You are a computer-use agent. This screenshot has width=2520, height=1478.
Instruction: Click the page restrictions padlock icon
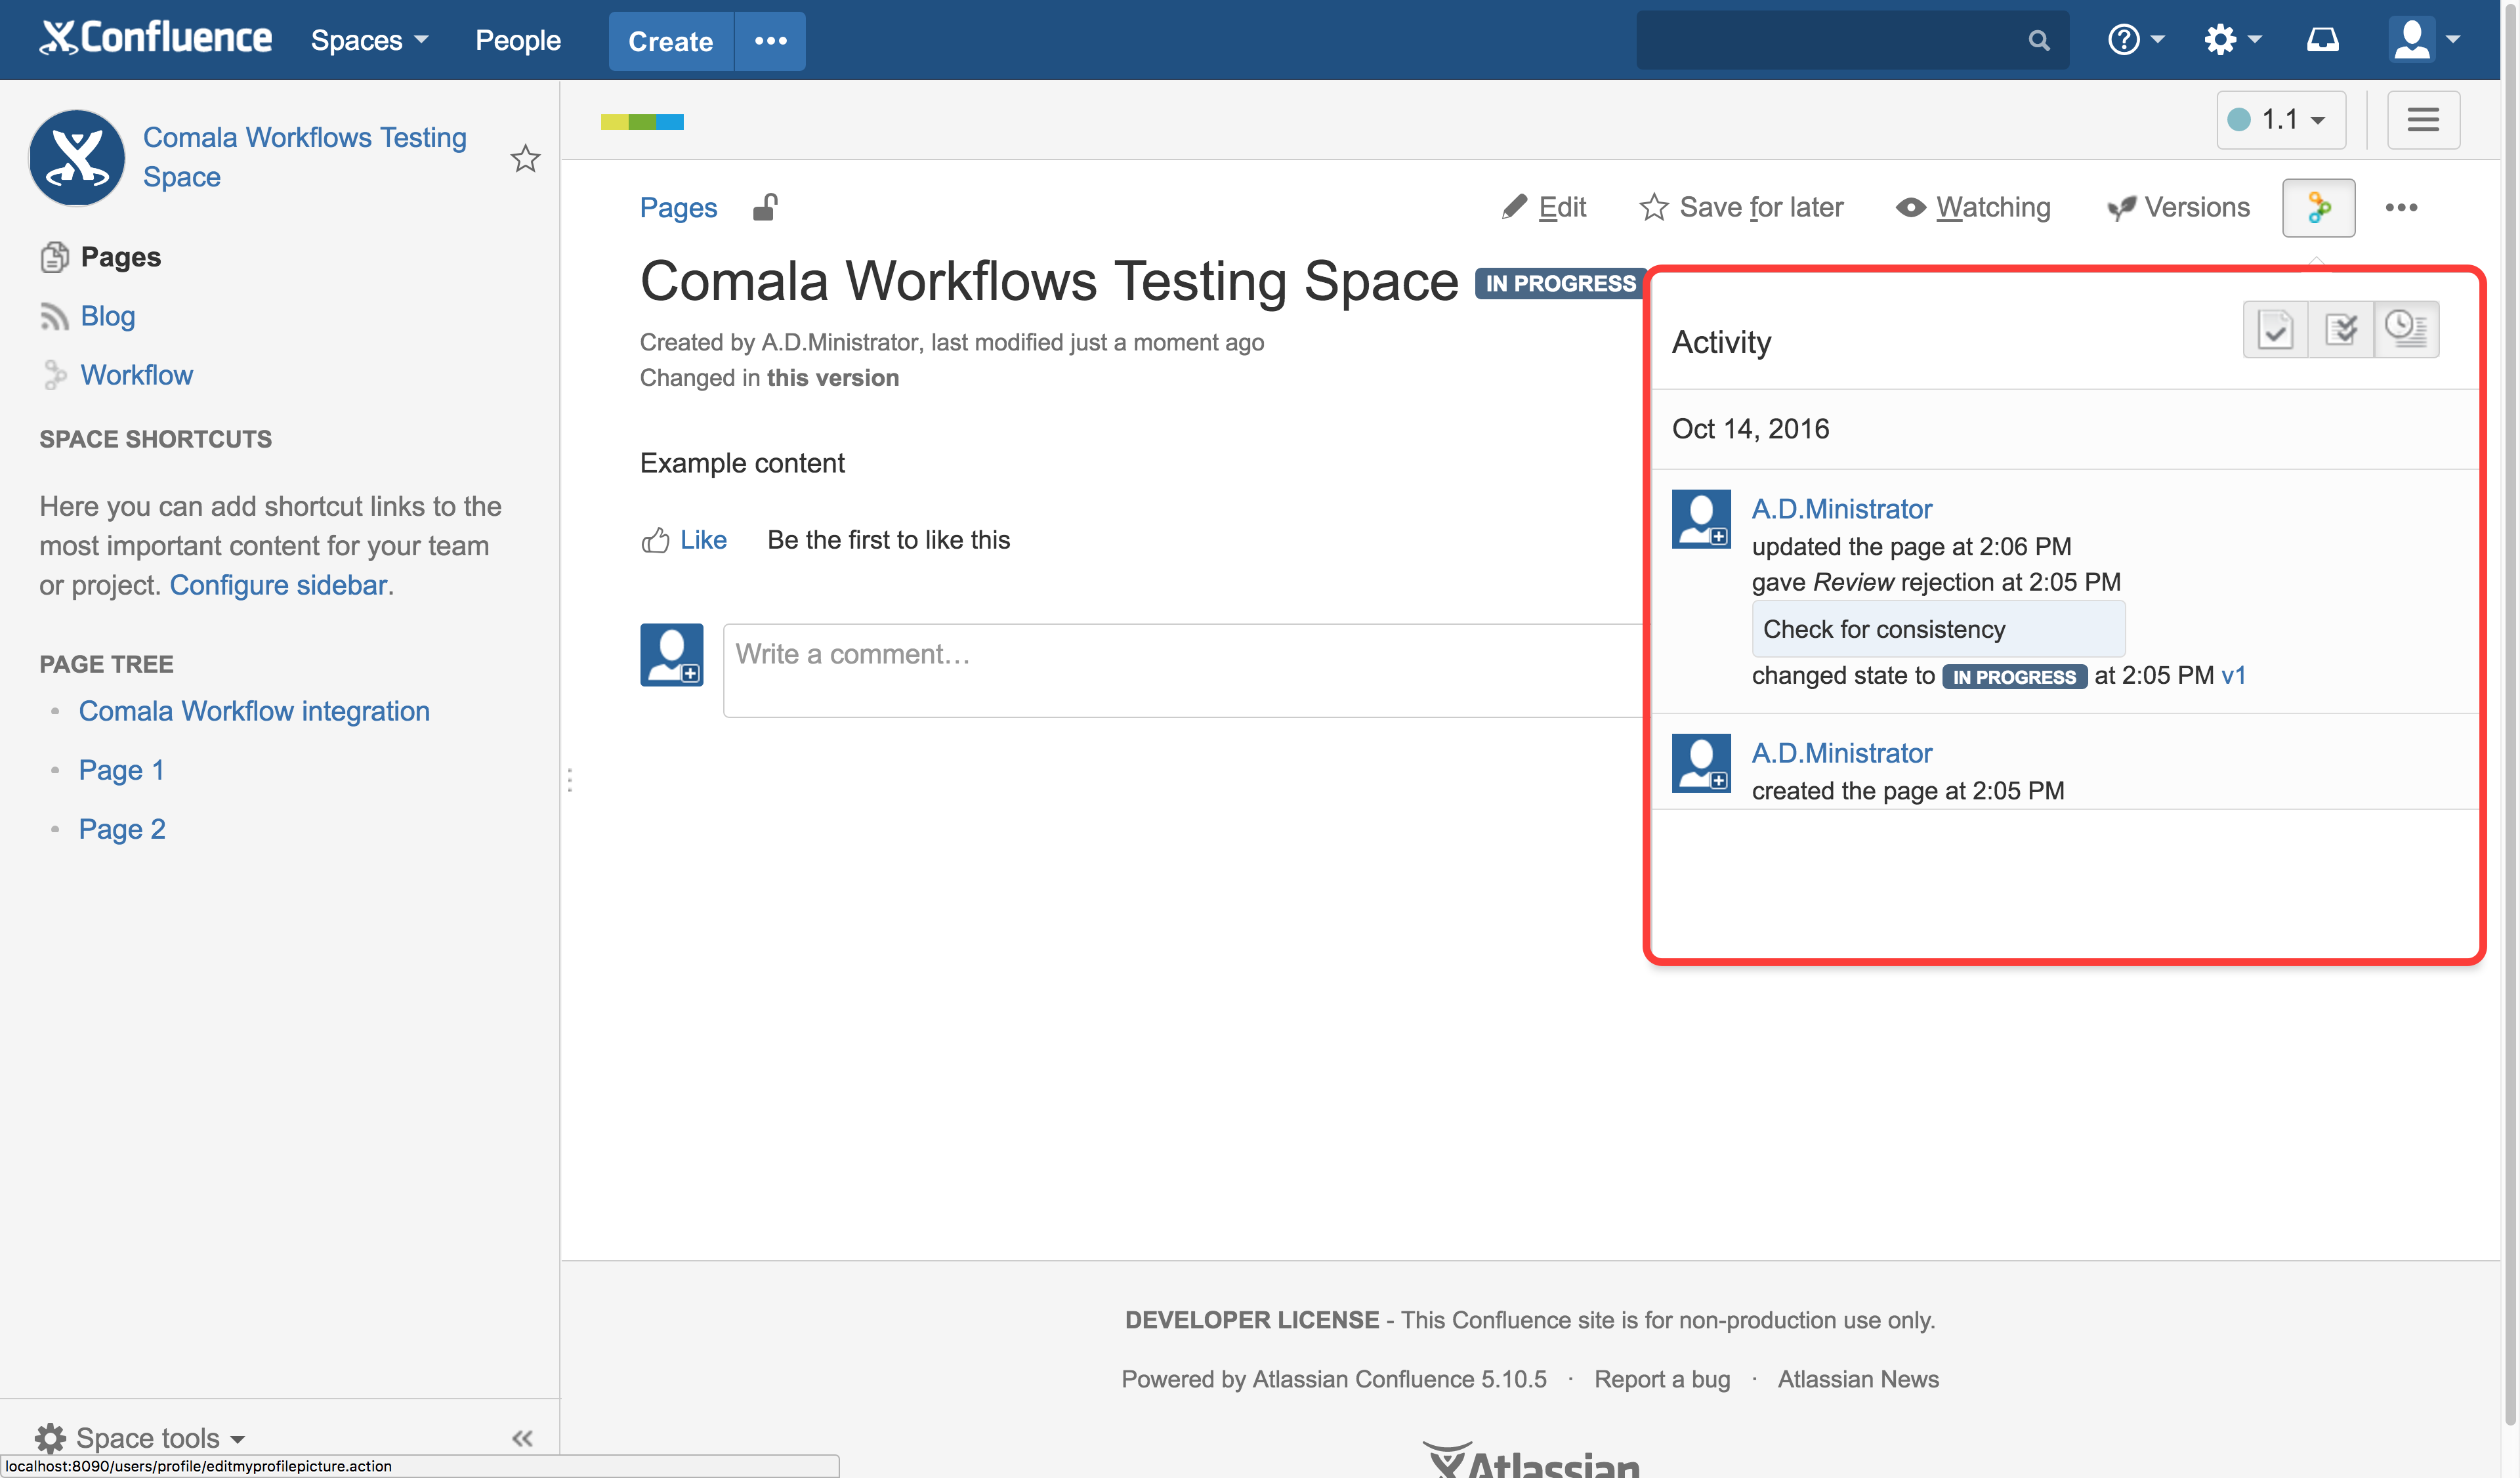[765, 207]
